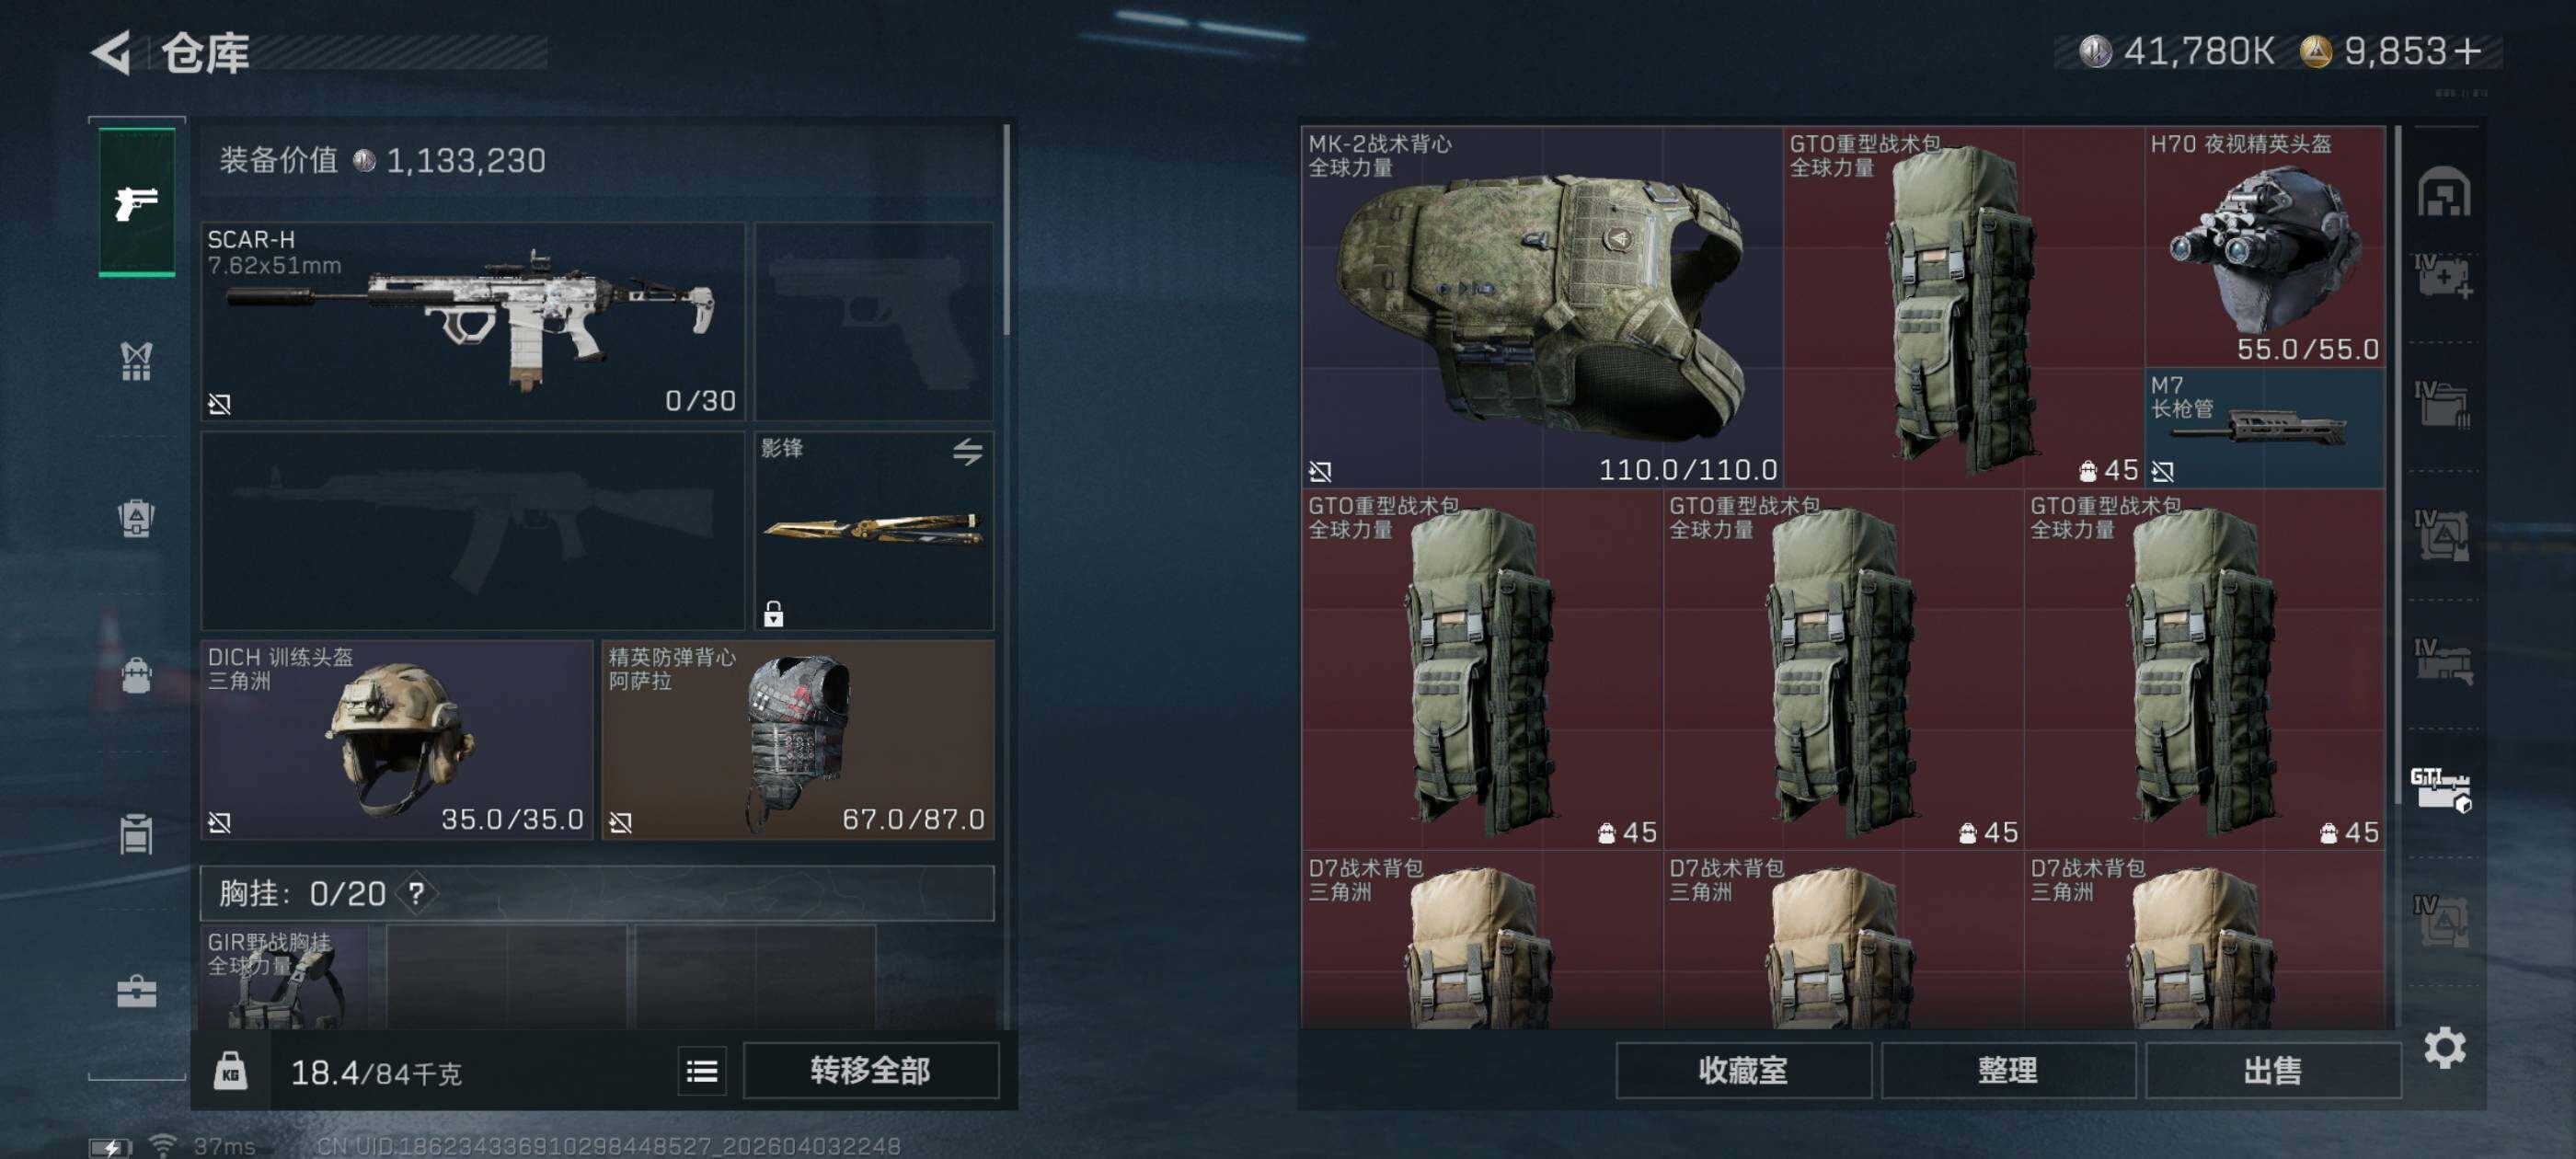Click the stash vertical scrollbar
Viewport: 2576px width, 1159px height.
(2398, 464)
